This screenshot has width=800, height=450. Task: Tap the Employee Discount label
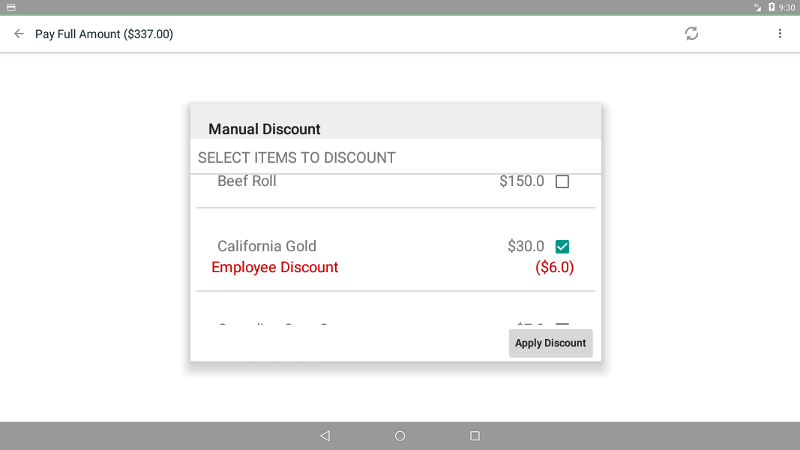[x=274, y=267]
